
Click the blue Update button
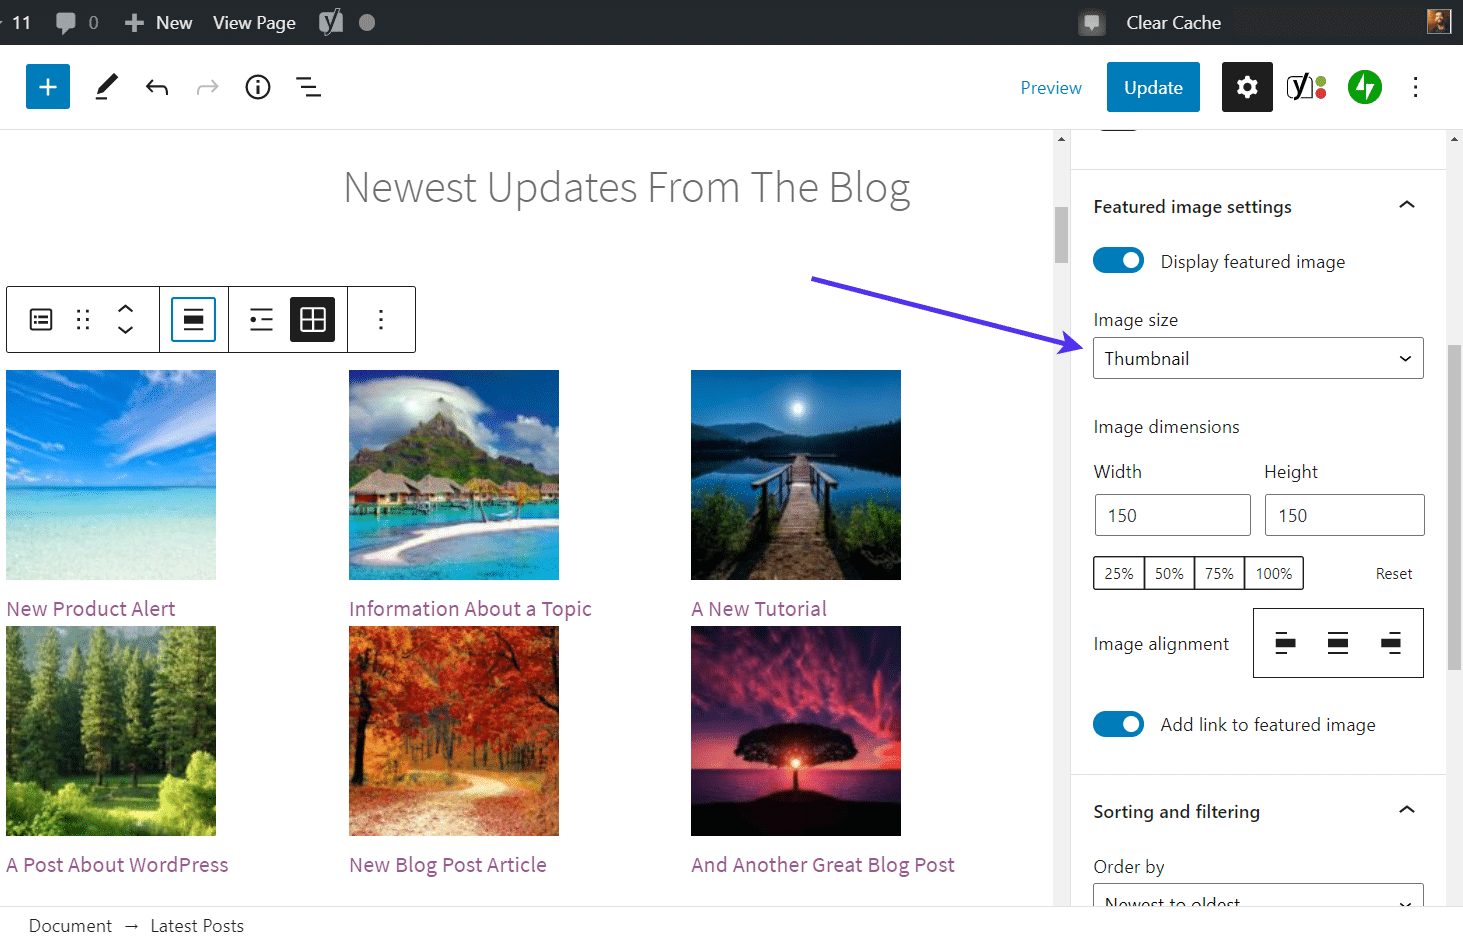point(1152,87)
